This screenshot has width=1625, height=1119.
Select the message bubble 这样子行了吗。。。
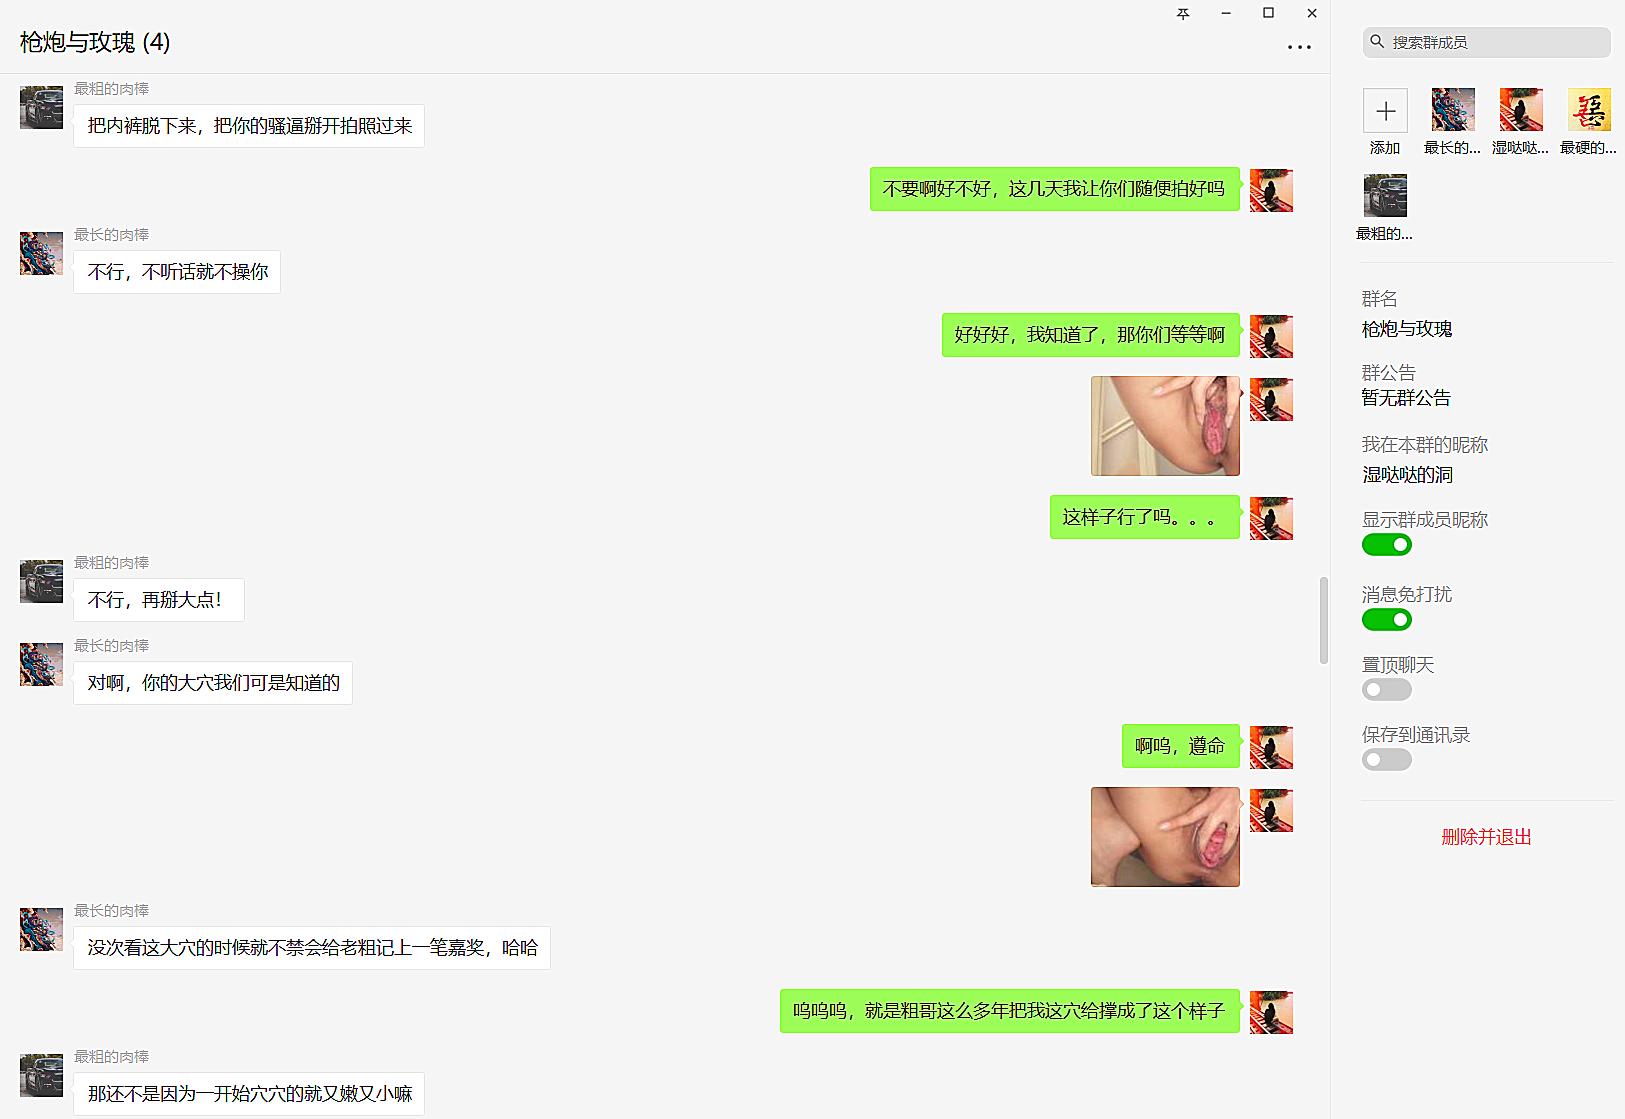1144,517
